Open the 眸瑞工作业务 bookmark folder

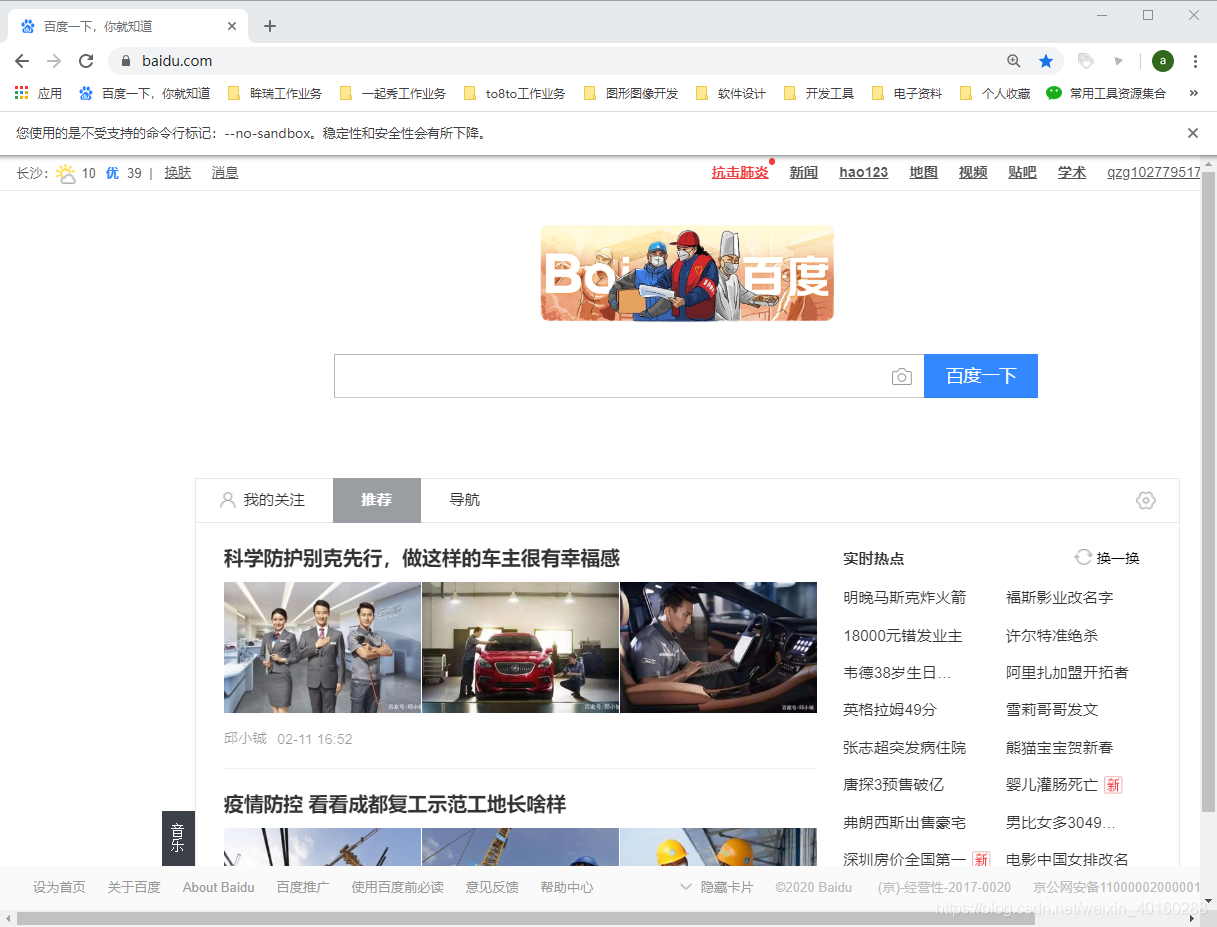pos(275,93)
